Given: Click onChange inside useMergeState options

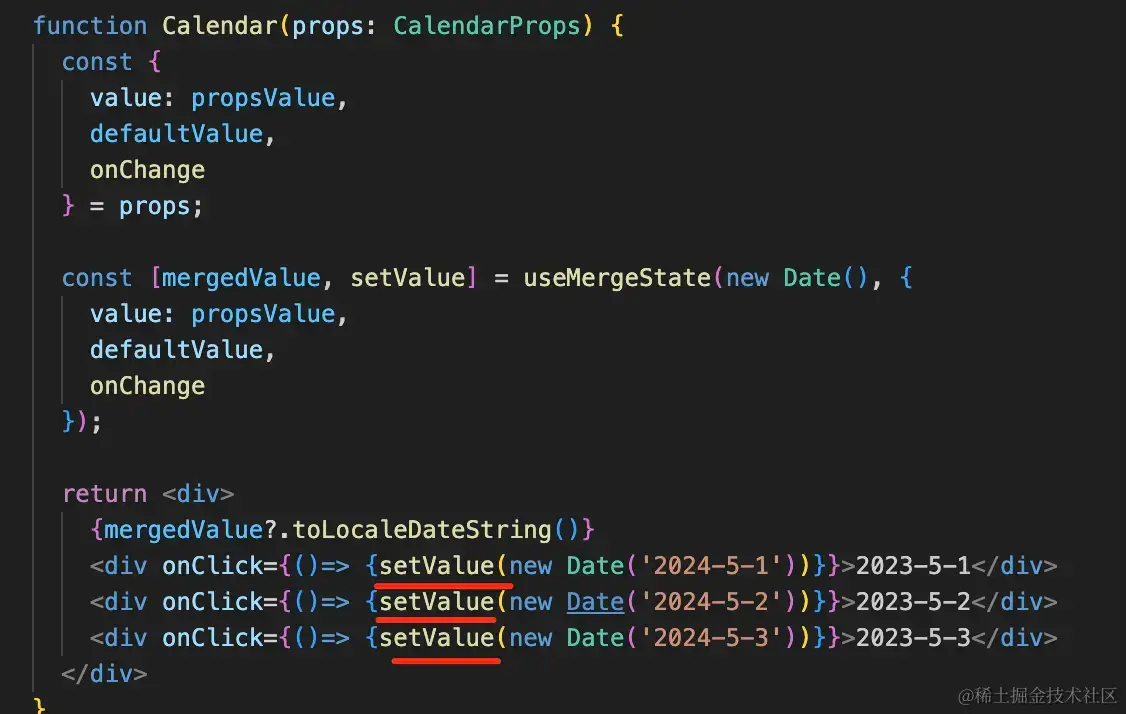Looking at the screenshot, I should click(148, 386).
